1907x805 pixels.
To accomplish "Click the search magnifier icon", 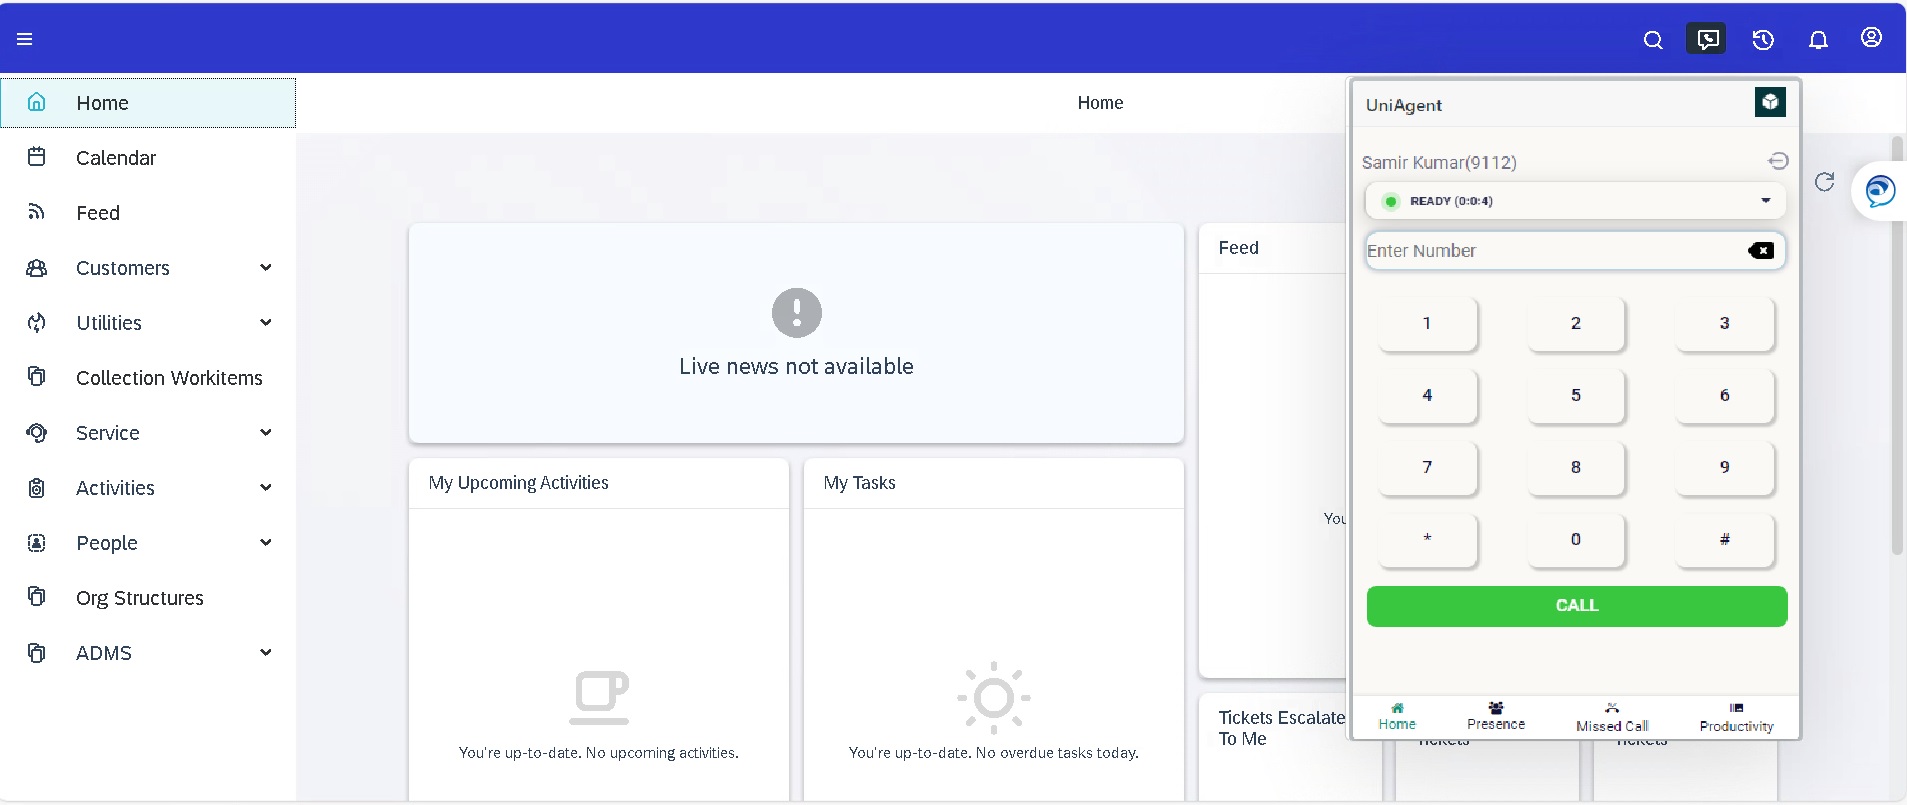I will pyautogui.click(x=1653, y=40).
